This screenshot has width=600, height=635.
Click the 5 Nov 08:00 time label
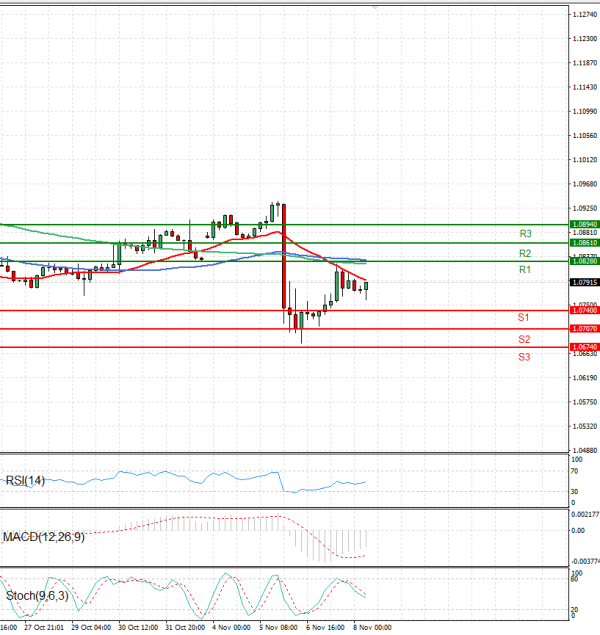click(279, 628)
